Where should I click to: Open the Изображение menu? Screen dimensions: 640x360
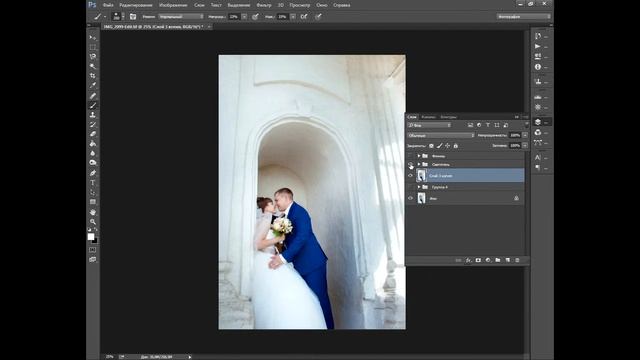tap(173, 5)
